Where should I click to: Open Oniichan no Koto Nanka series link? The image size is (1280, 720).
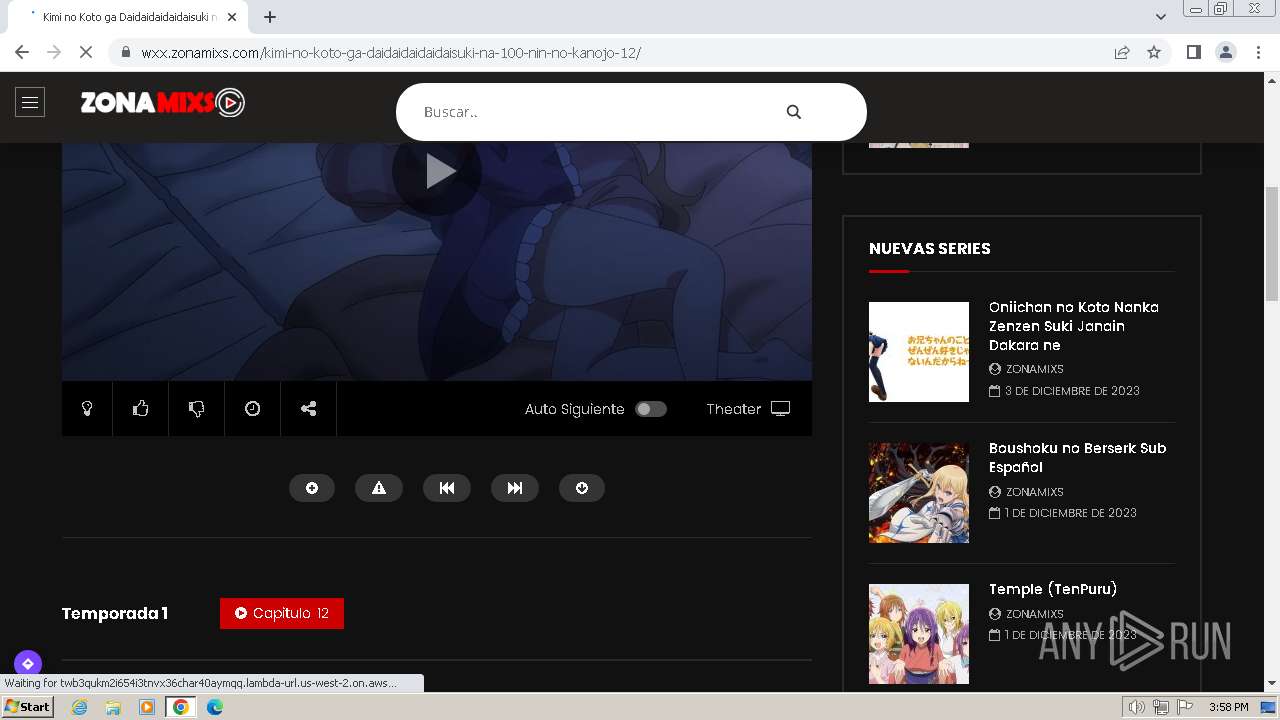[1074, 326]
